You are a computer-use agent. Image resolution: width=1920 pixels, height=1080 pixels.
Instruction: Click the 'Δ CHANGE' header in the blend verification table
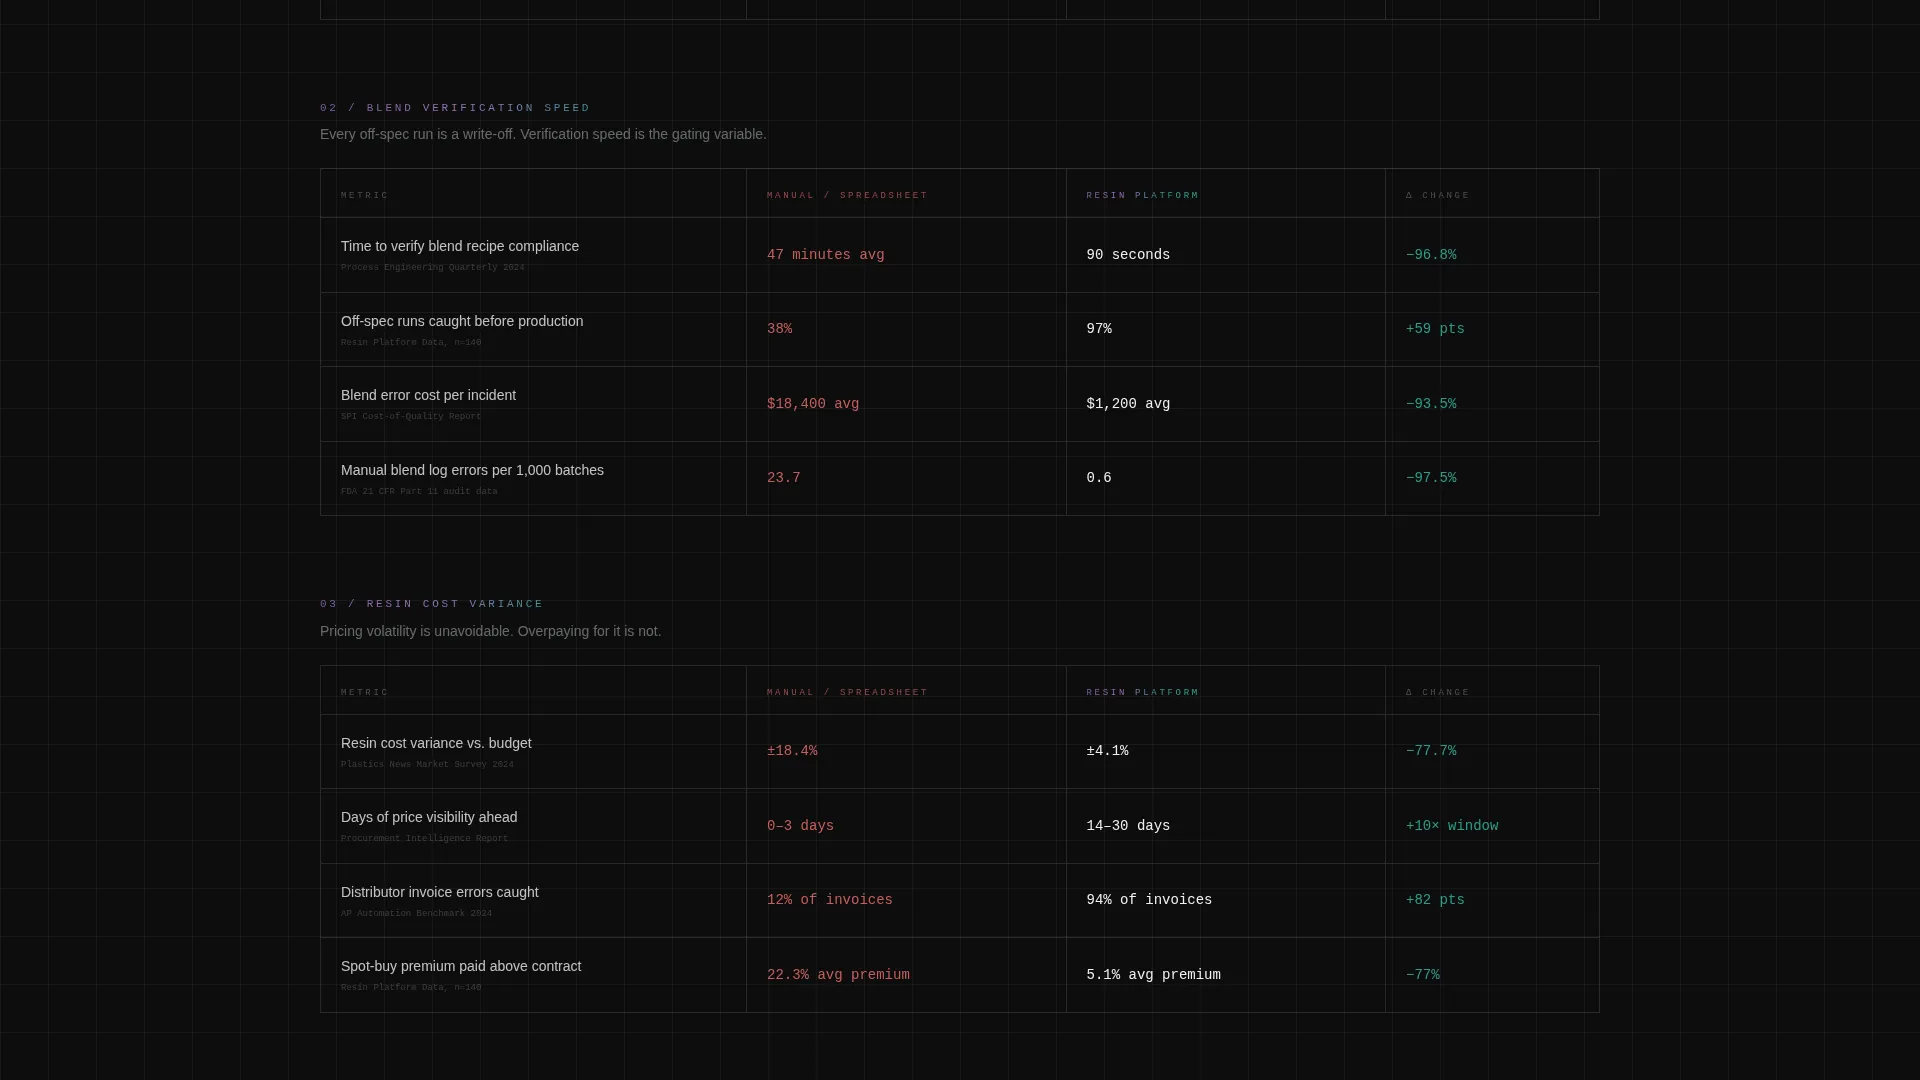tap(1437, 196)
